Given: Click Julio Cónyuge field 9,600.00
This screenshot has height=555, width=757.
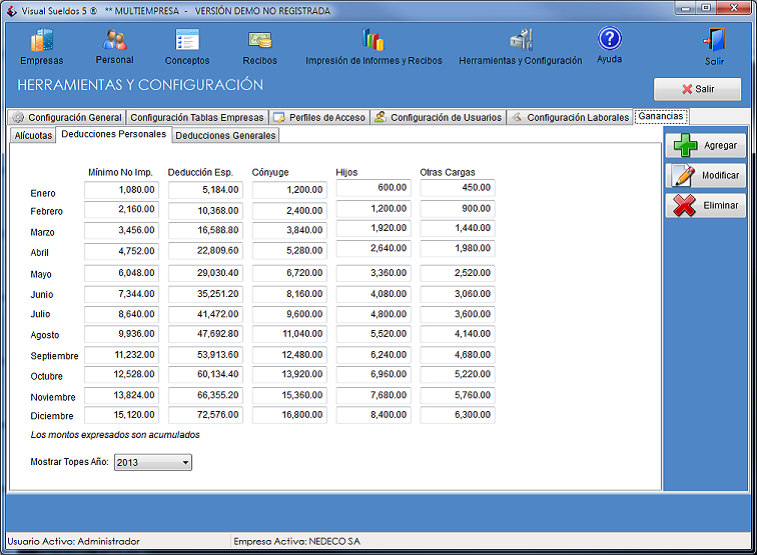Looking at the screenshot, I should tap(289, 314).
